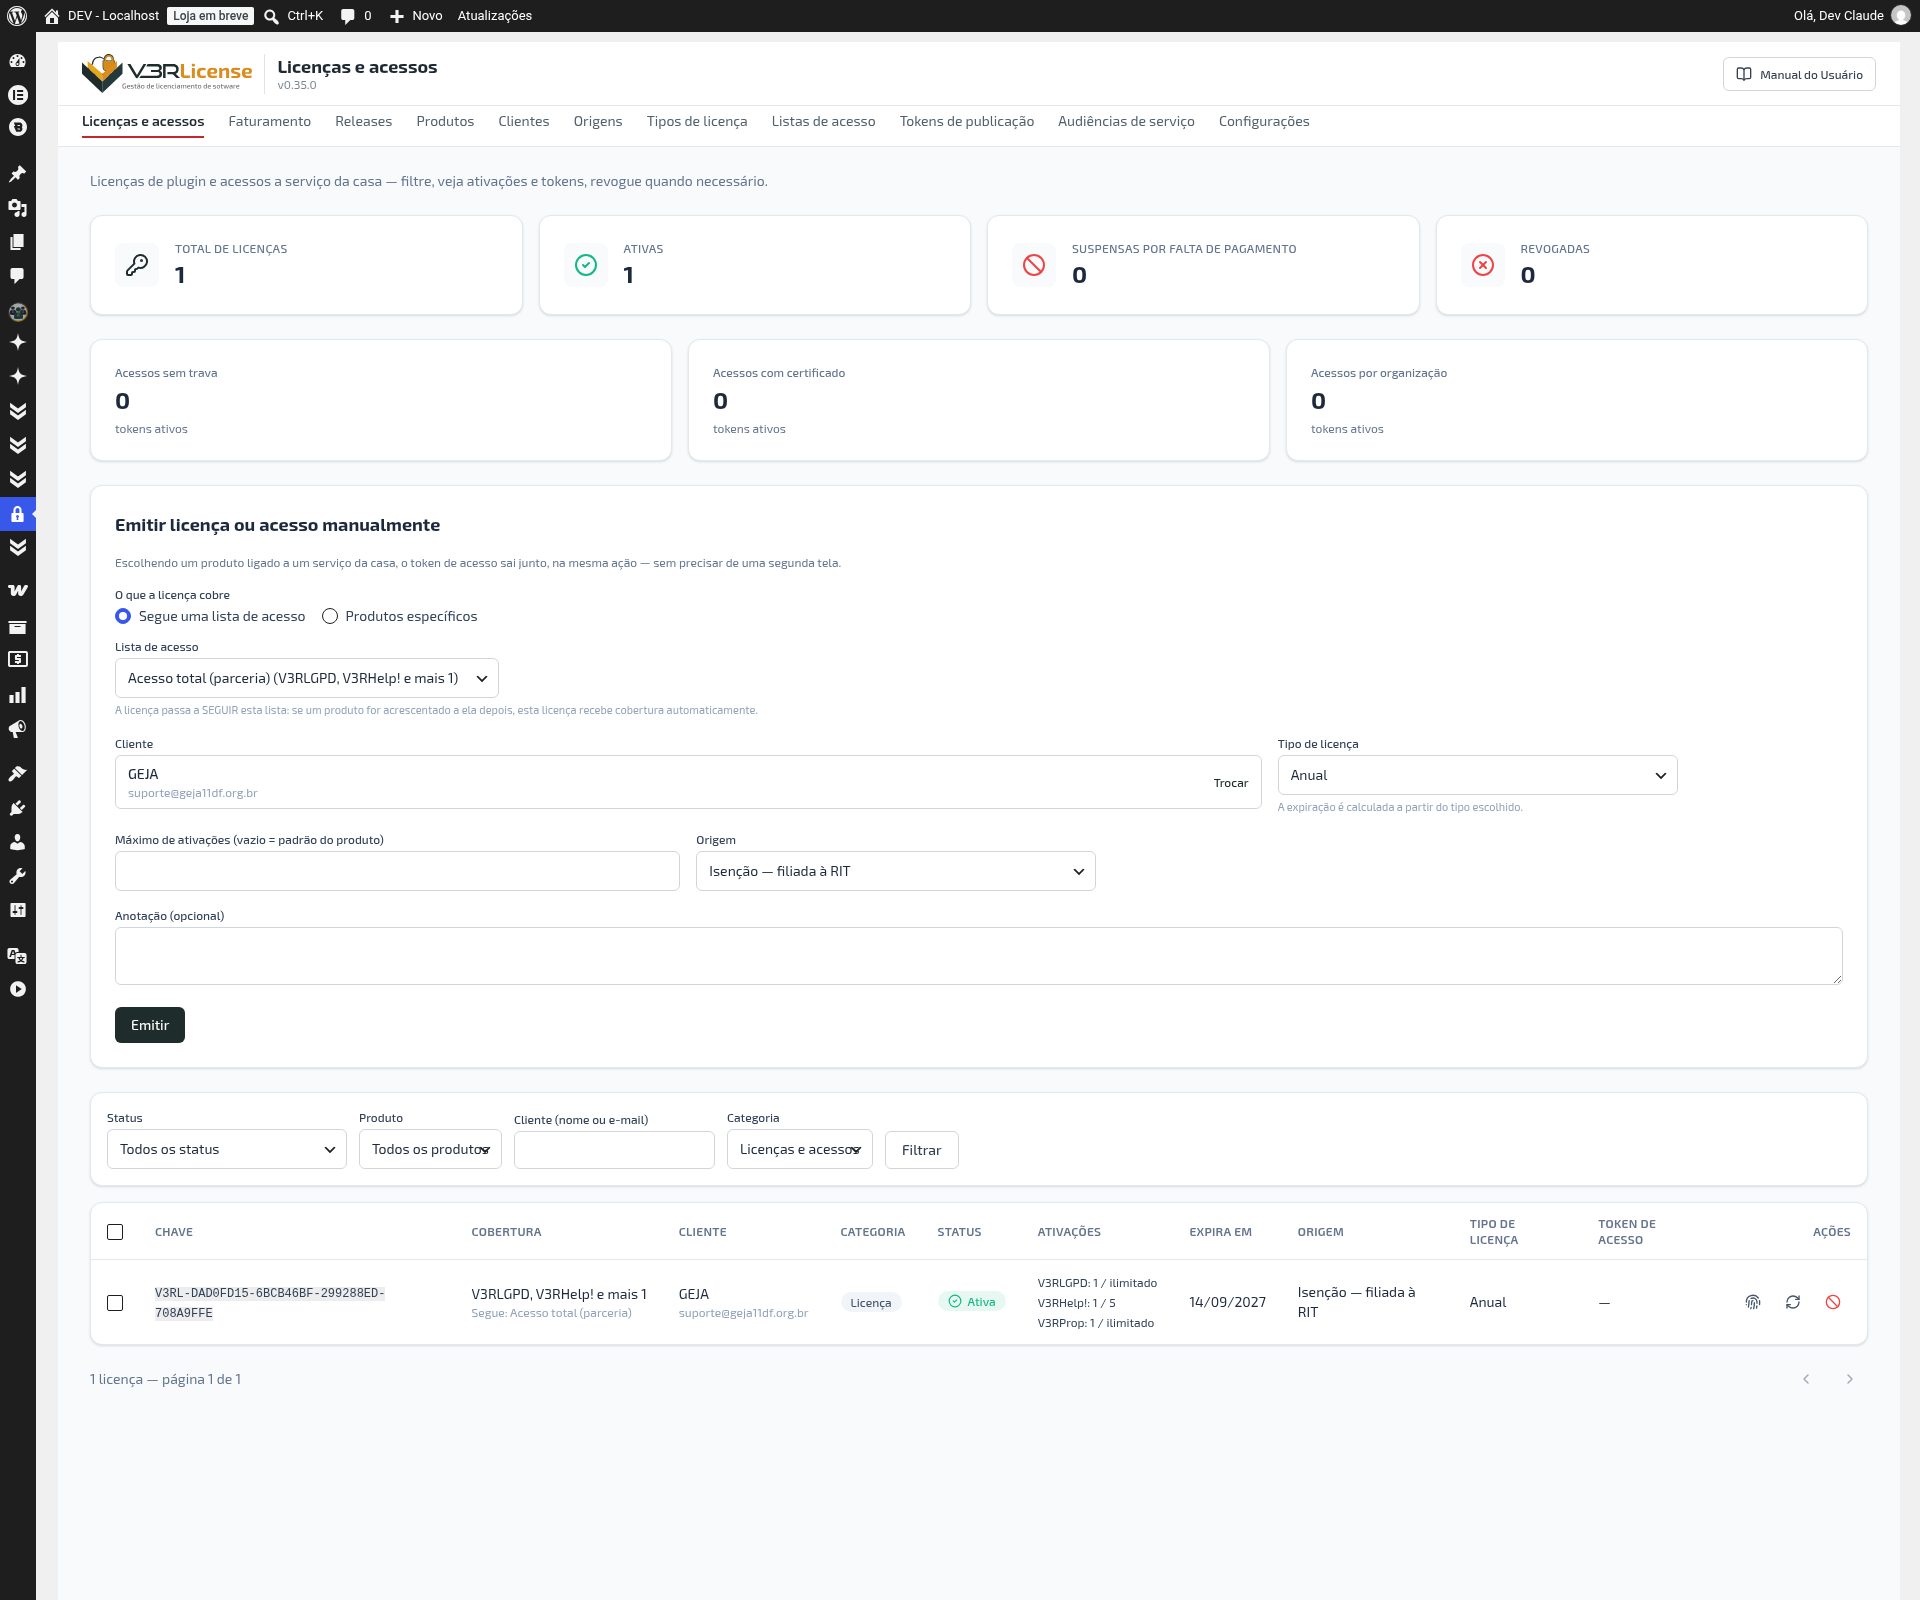Tick the select-all checkbox in table header
The width and height of the screenshot is (1920, 1600).
pos(115,1232)
